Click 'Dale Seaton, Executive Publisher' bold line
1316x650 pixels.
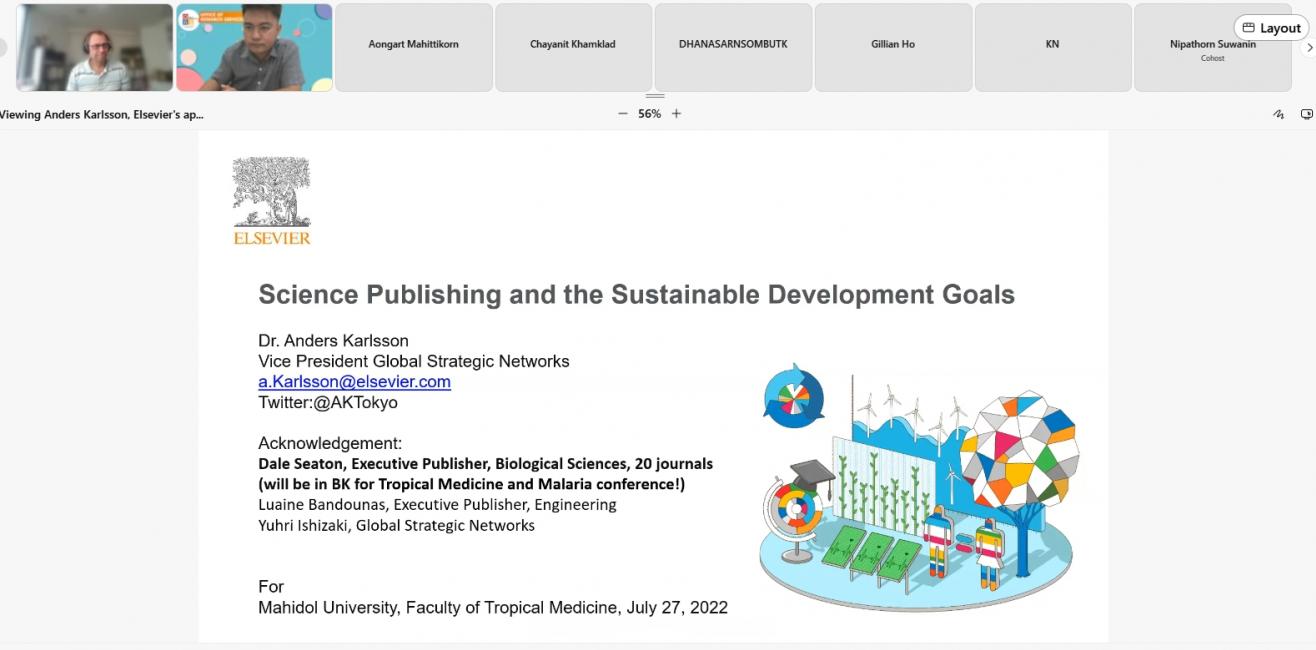pyautogui.click(x=486, y=464)
